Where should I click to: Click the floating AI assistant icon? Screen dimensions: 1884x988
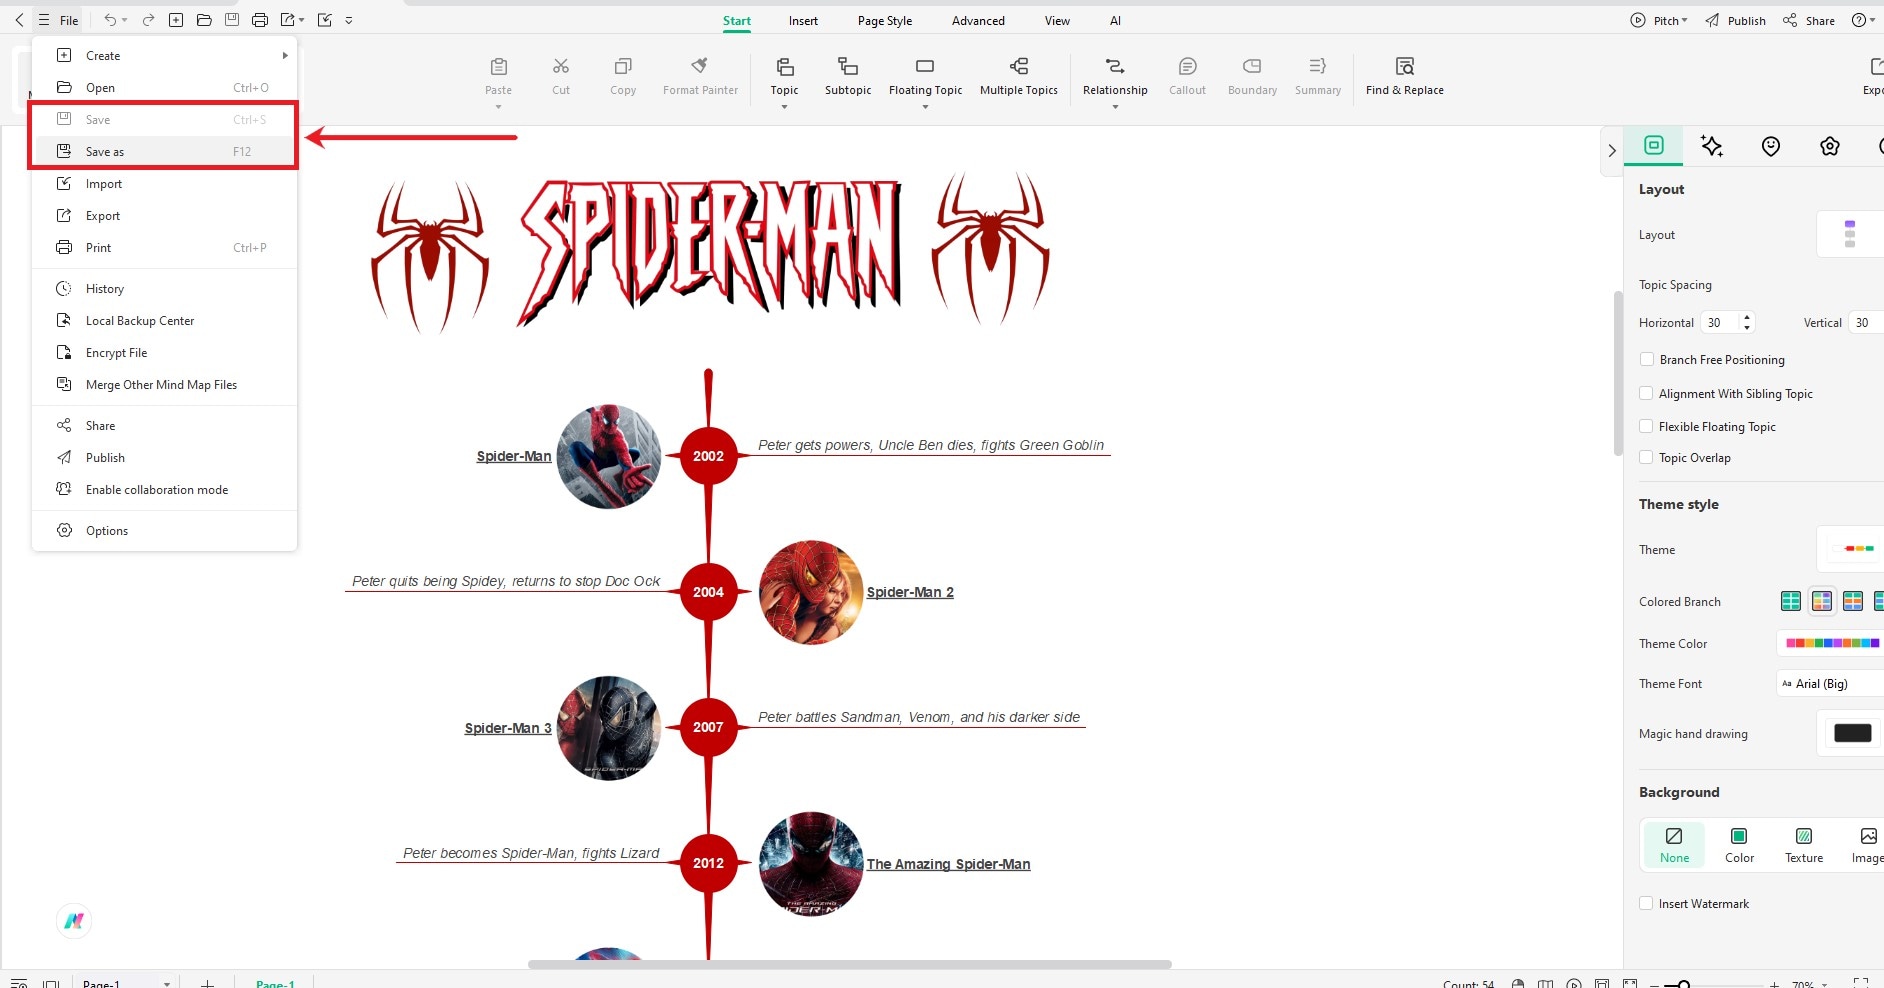pyautogui.click(x=74, y=921)
